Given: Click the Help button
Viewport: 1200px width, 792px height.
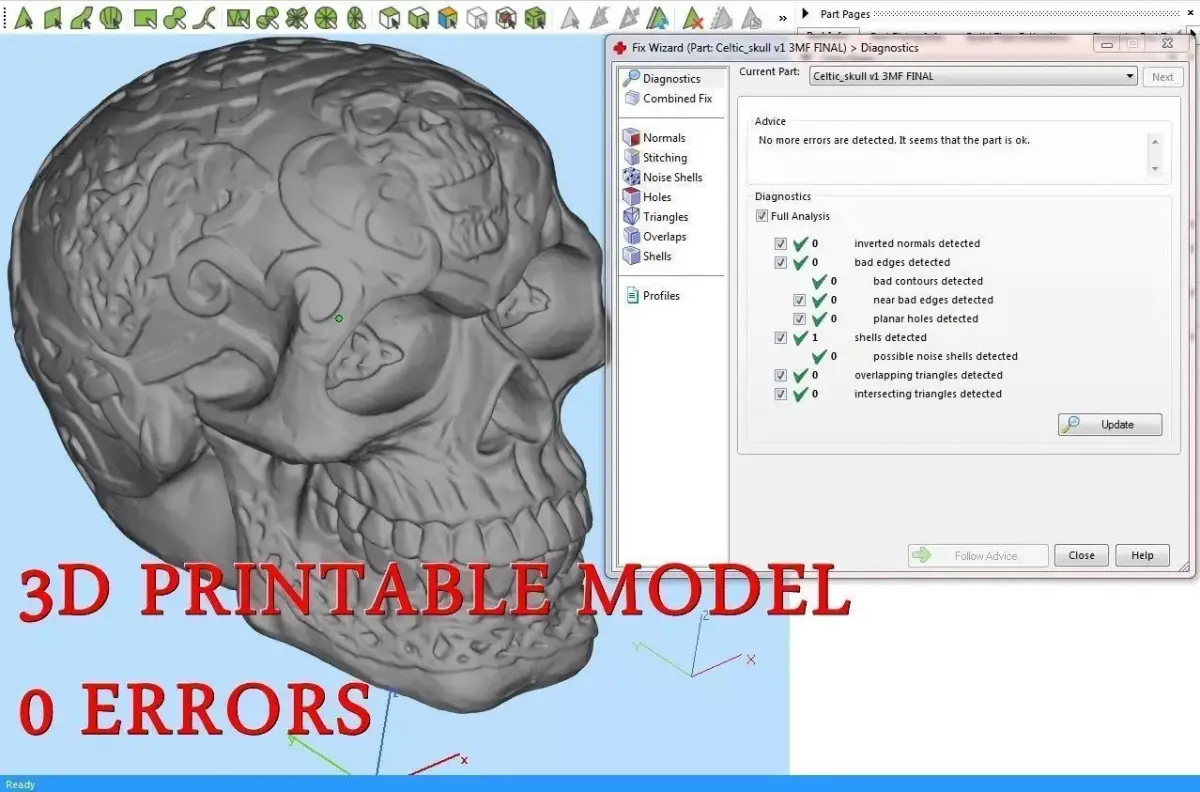Looking at the screenshot, I should (x=1142, y=555).
